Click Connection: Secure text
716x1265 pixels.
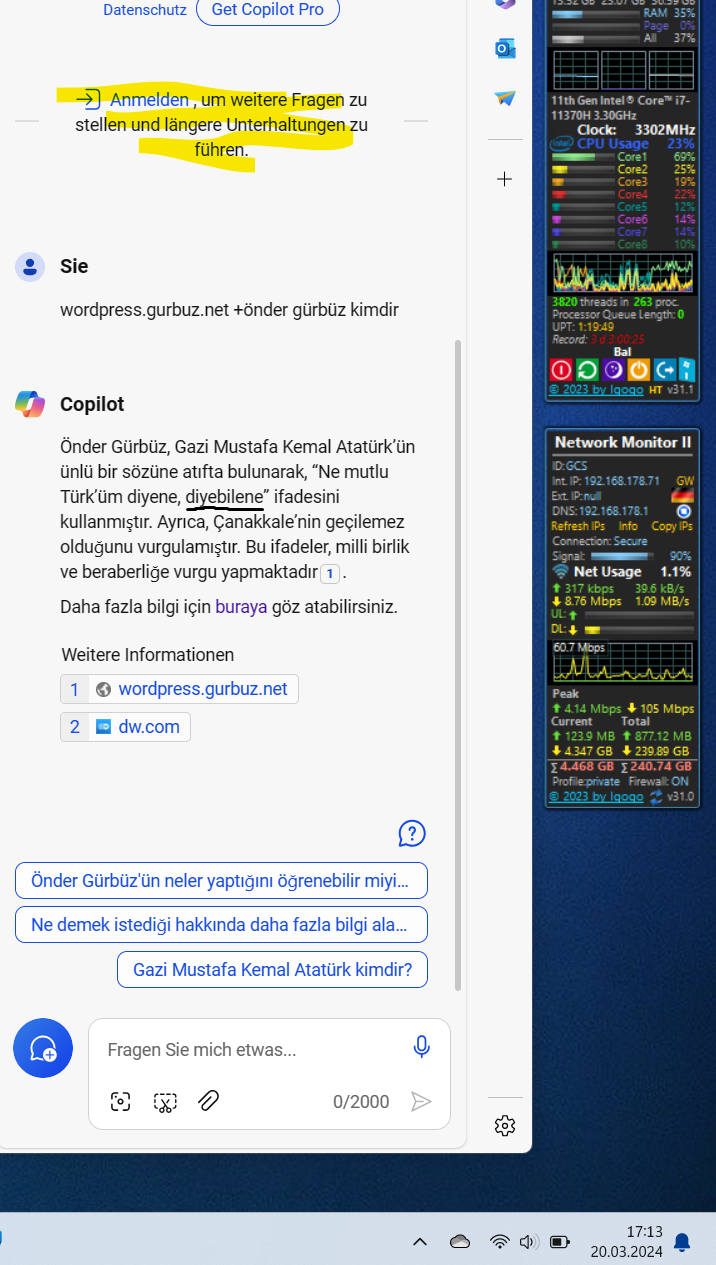tap(600, 541)
